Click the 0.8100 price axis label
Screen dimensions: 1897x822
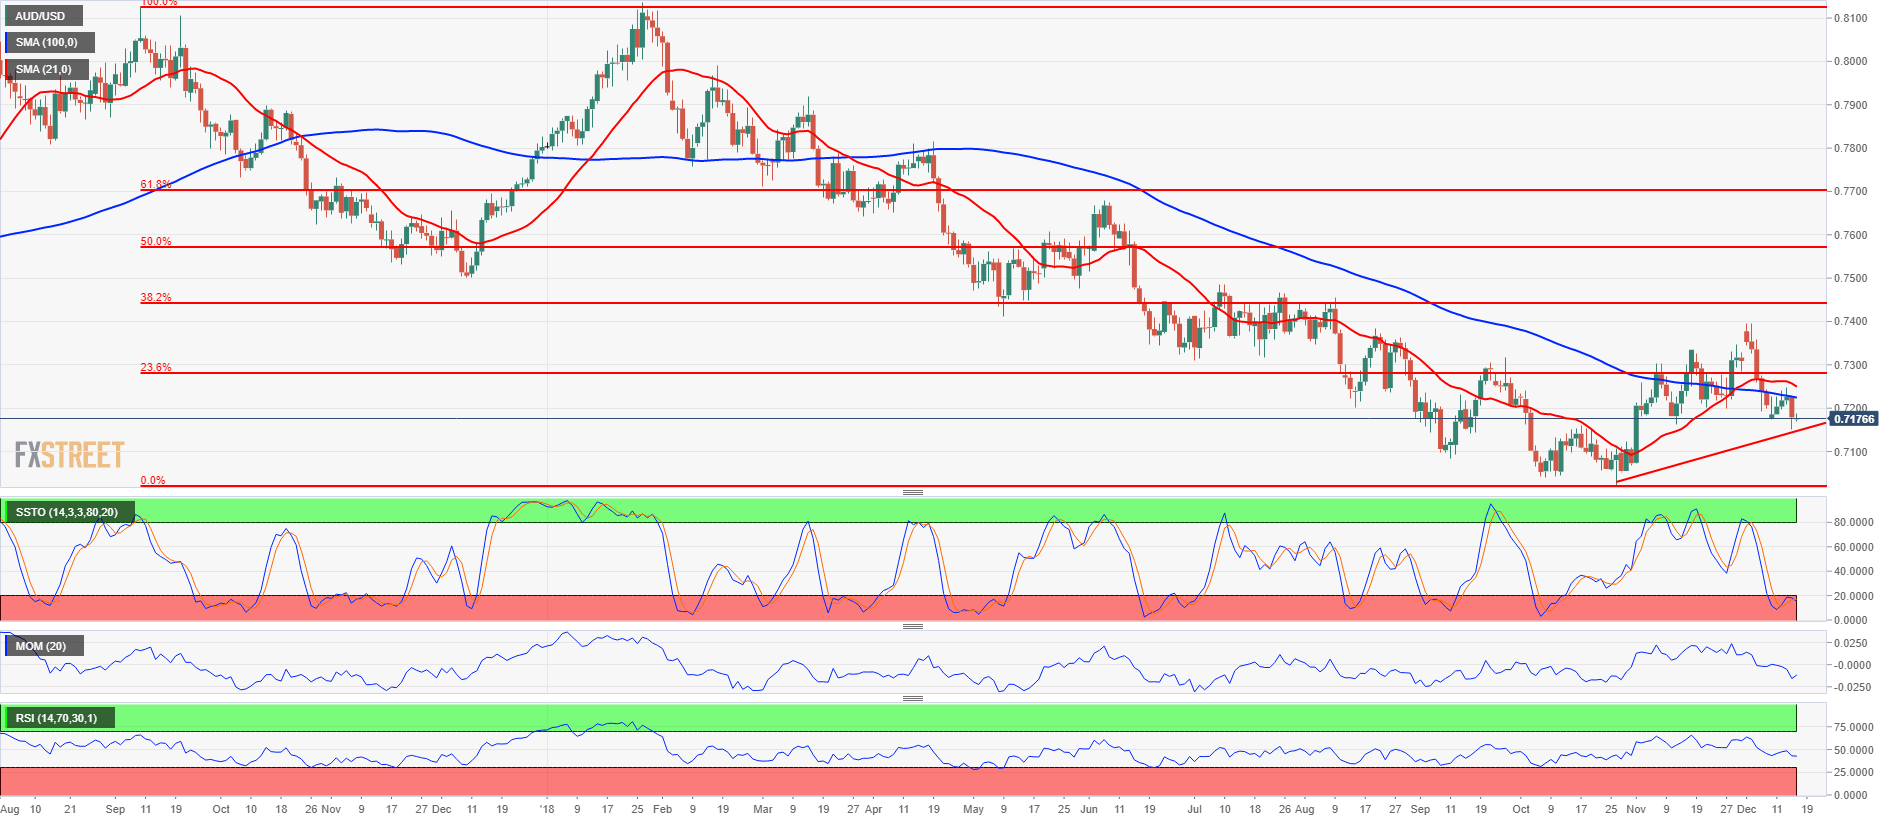pos(1850,18)
